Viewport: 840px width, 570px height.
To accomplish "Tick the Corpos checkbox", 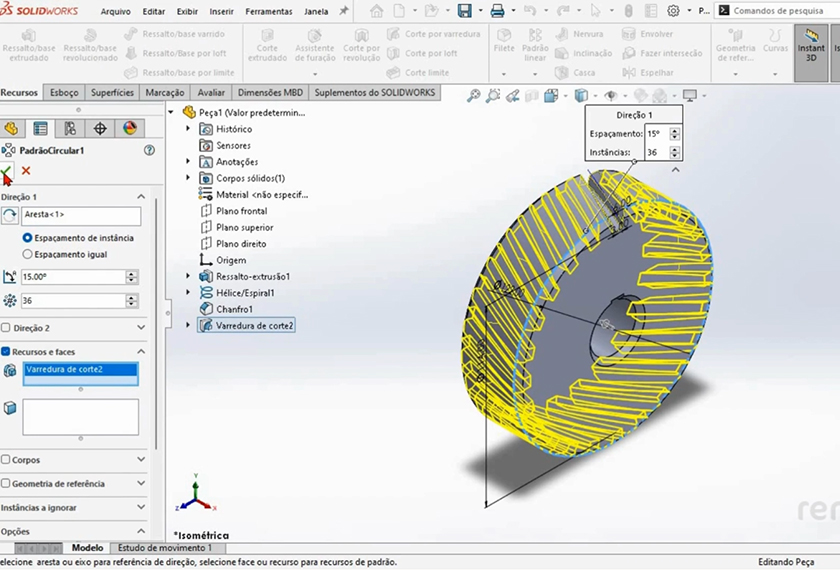I will (6, 460).
